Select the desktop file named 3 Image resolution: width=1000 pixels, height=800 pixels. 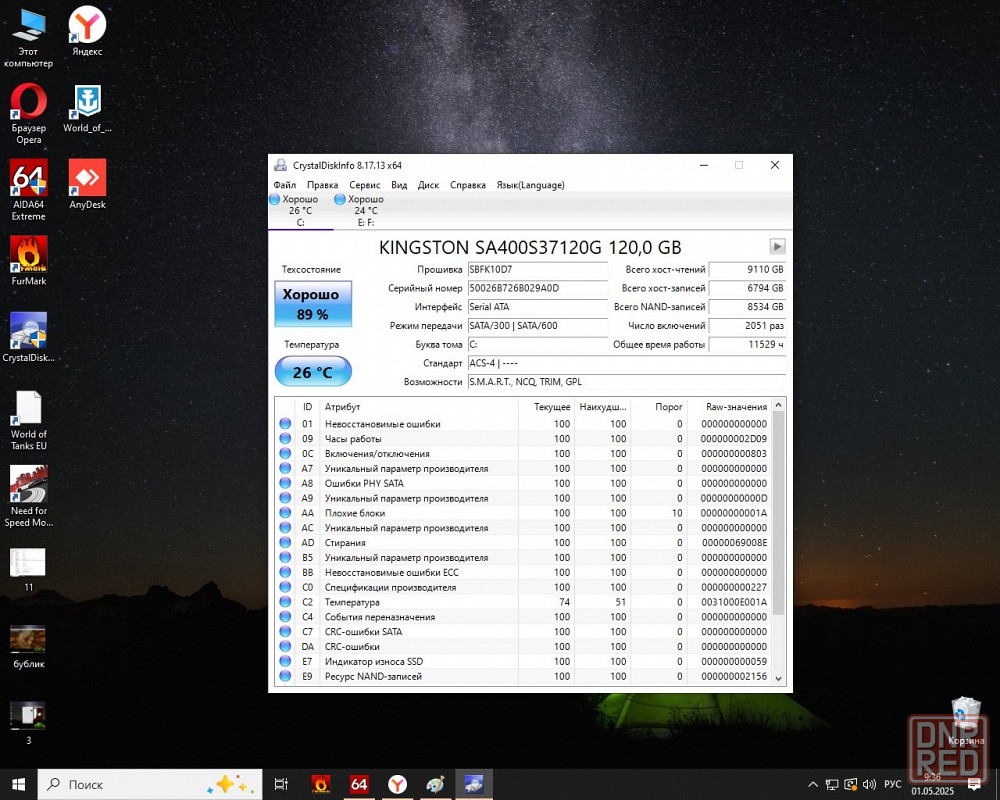[28, 723]
